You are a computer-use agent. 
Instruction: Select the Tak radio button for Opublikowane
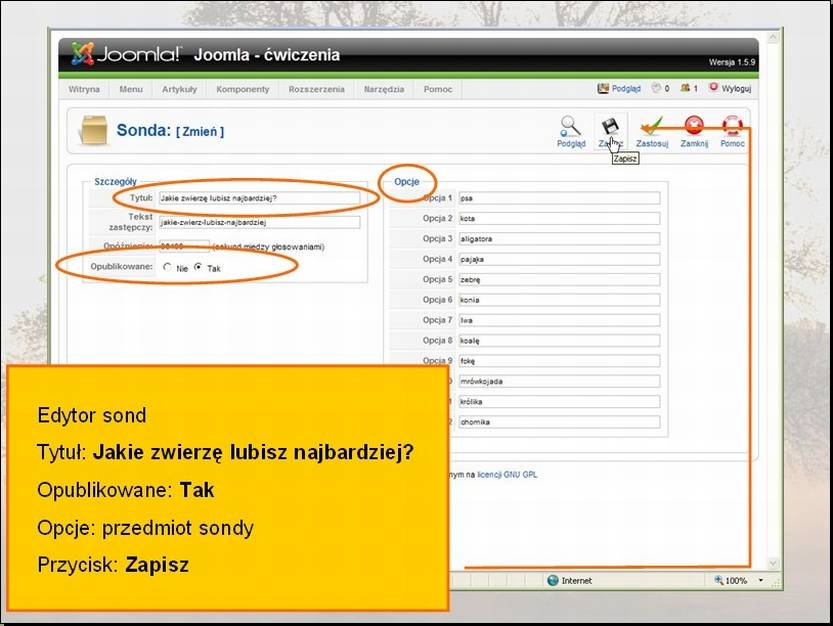pos(198,267)
